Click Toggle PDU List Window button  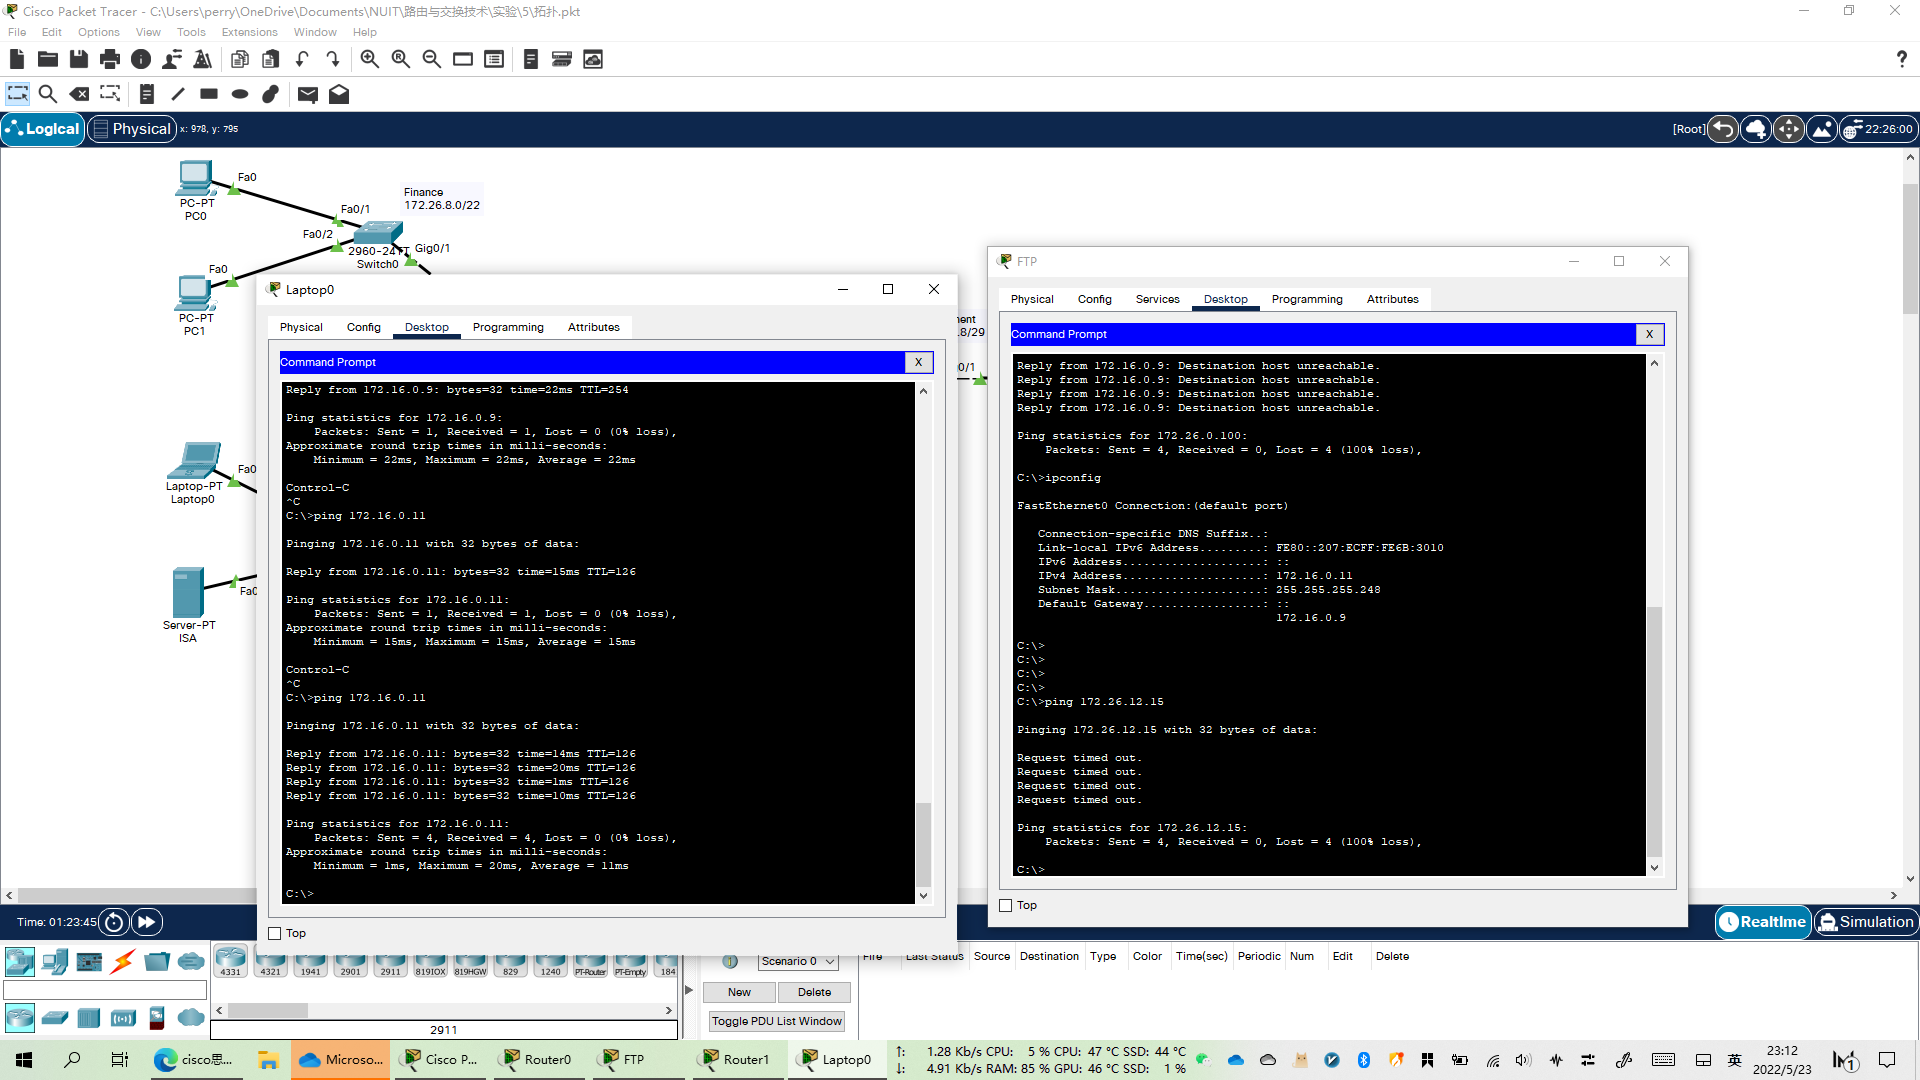pos(777,1021)
